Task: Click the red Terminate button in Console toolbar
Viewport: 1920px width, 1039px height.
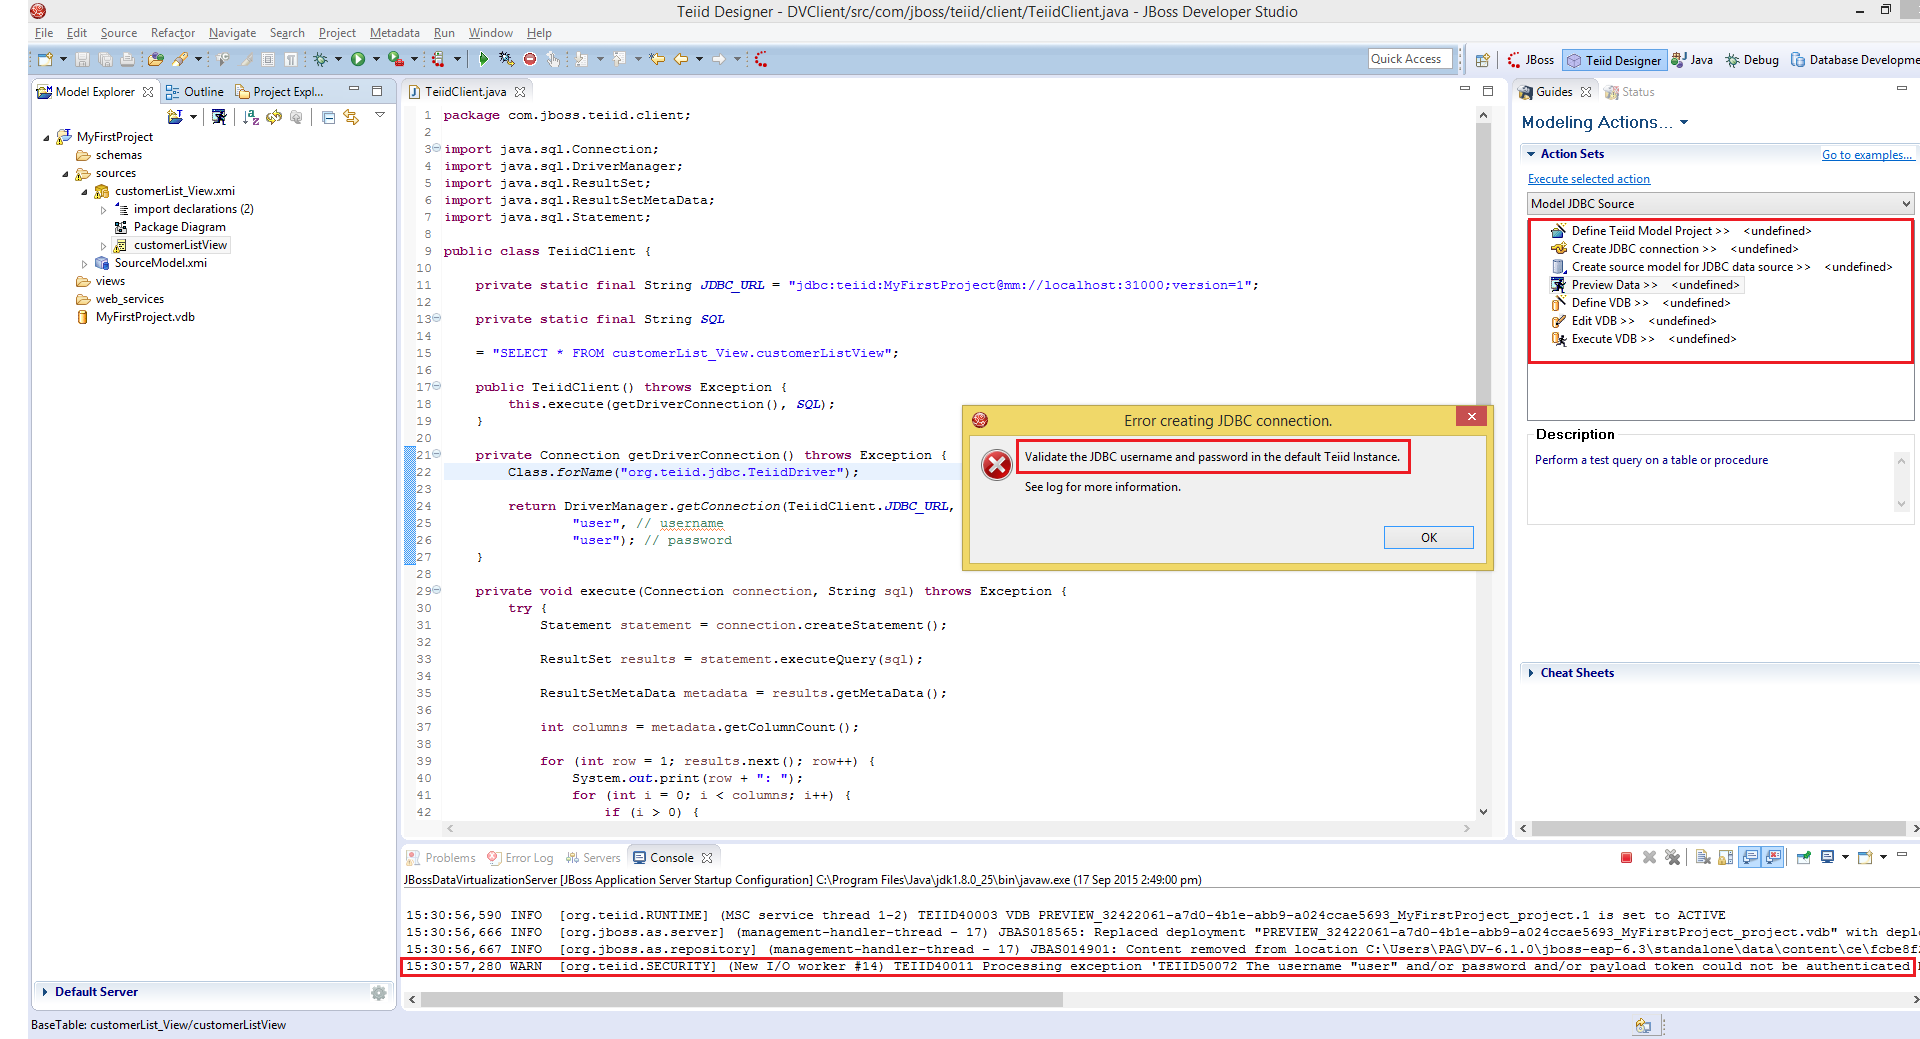Action: pos(1626,857)
